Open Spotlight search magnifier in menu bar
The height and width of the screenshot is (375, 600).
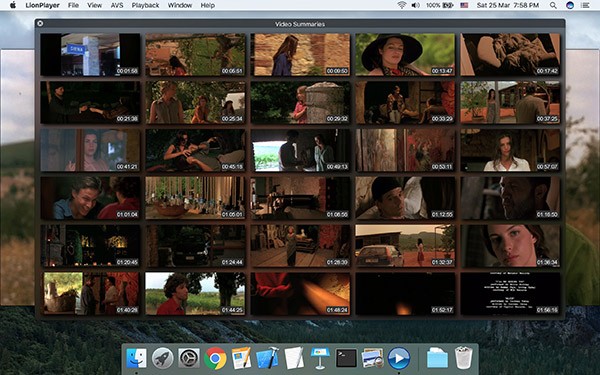click(553, 5)
